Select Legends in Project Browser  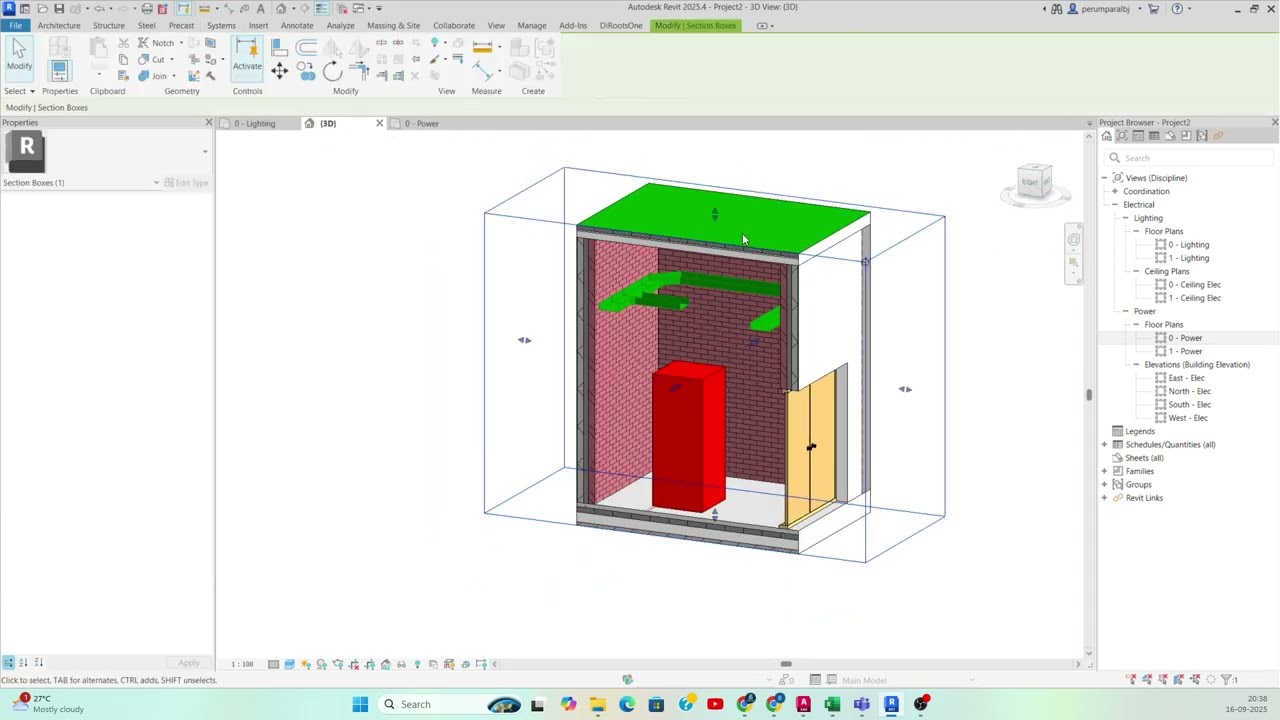click(x=1140, y=431)
